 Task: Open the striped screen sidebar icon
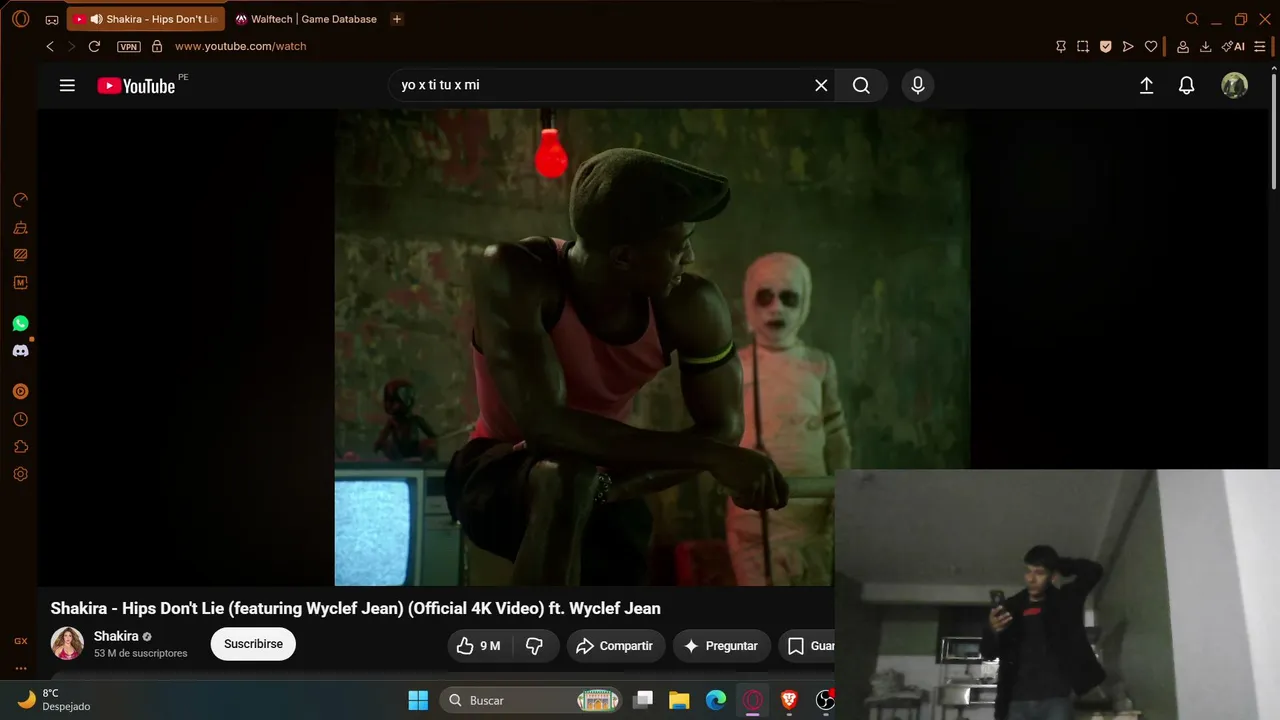click(x=20, y=255)
